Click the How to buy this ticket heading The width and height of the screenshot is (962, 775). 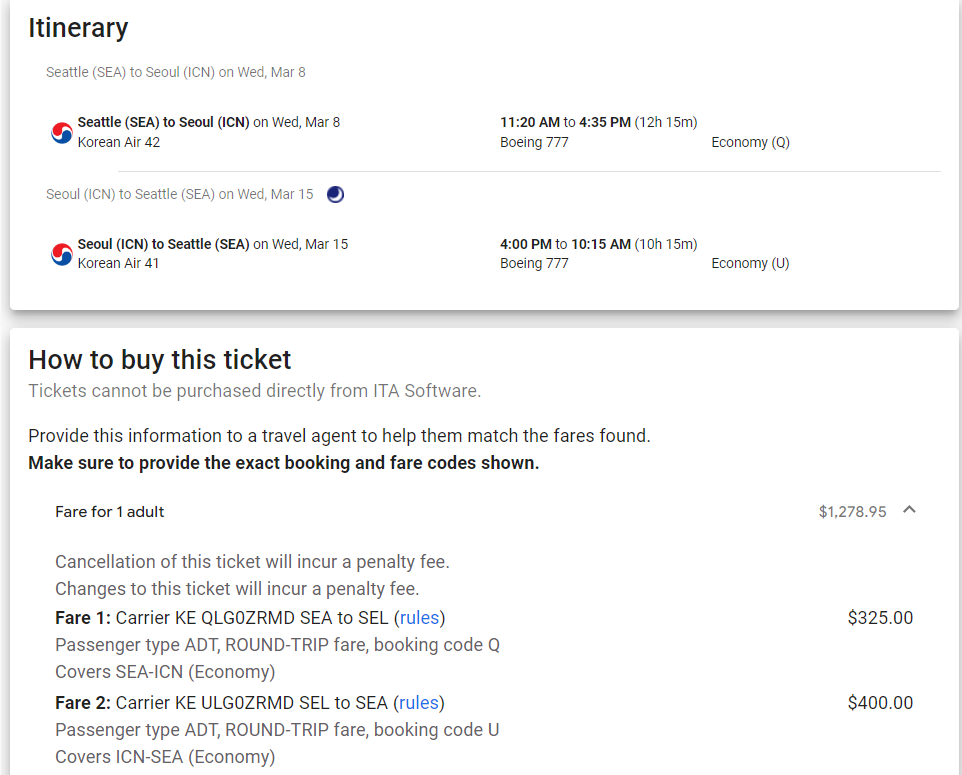(x=160, y=359)
